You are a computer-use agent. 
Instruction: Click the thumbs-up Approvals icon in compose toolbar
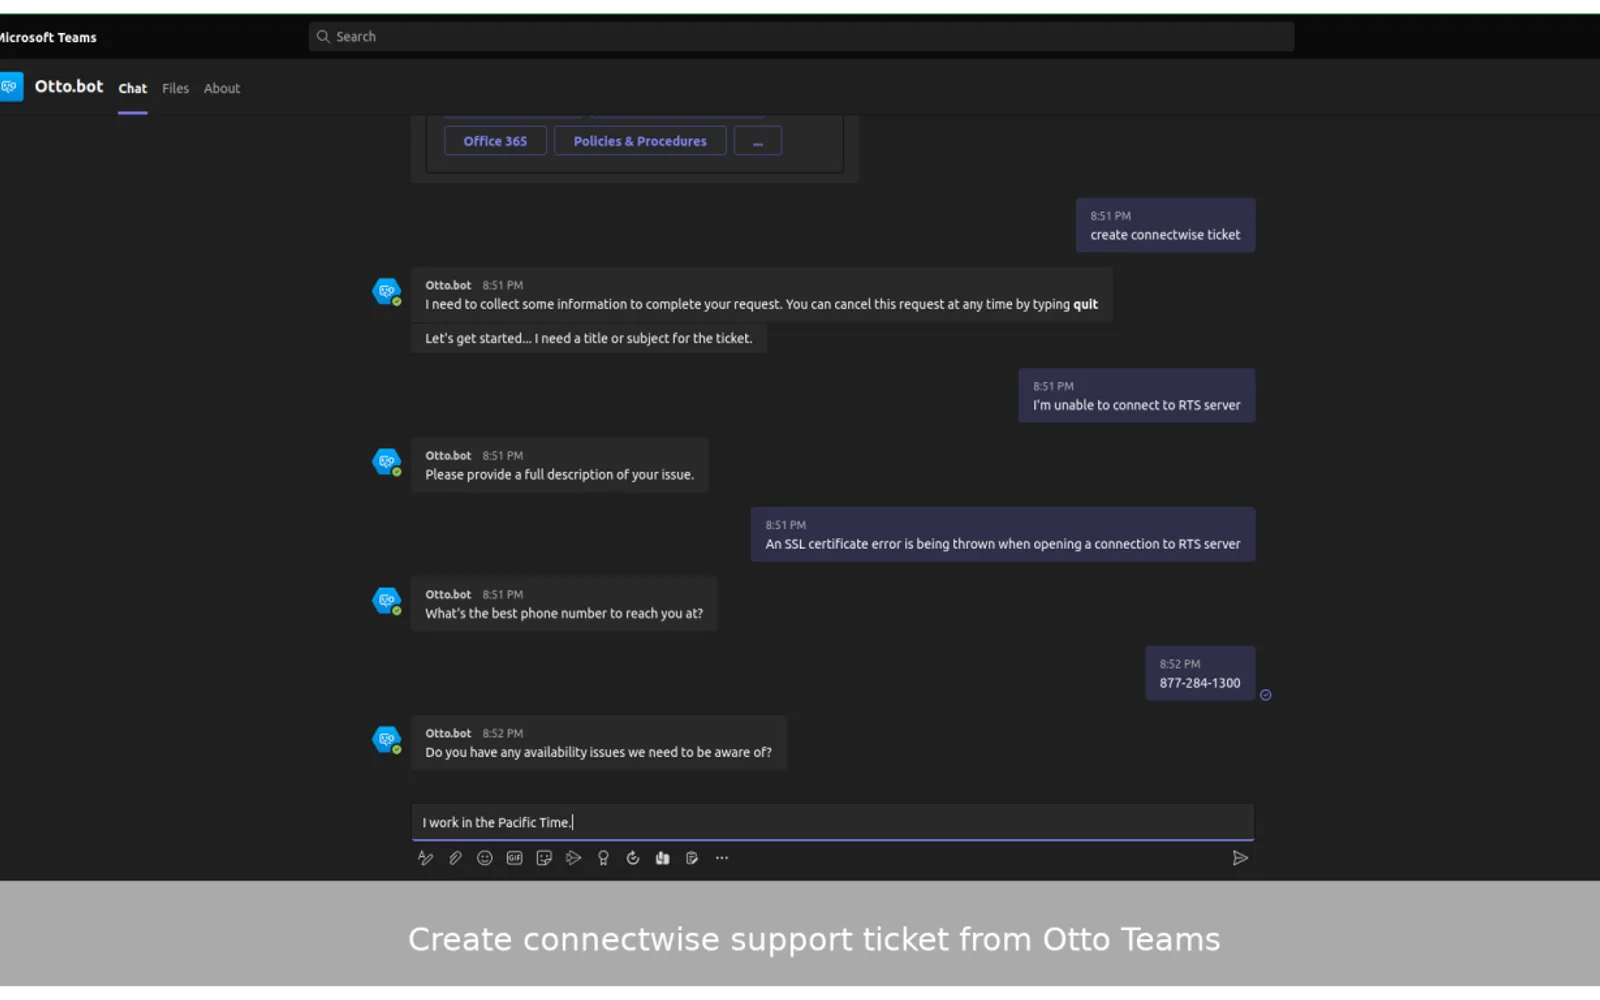point(662,858)
